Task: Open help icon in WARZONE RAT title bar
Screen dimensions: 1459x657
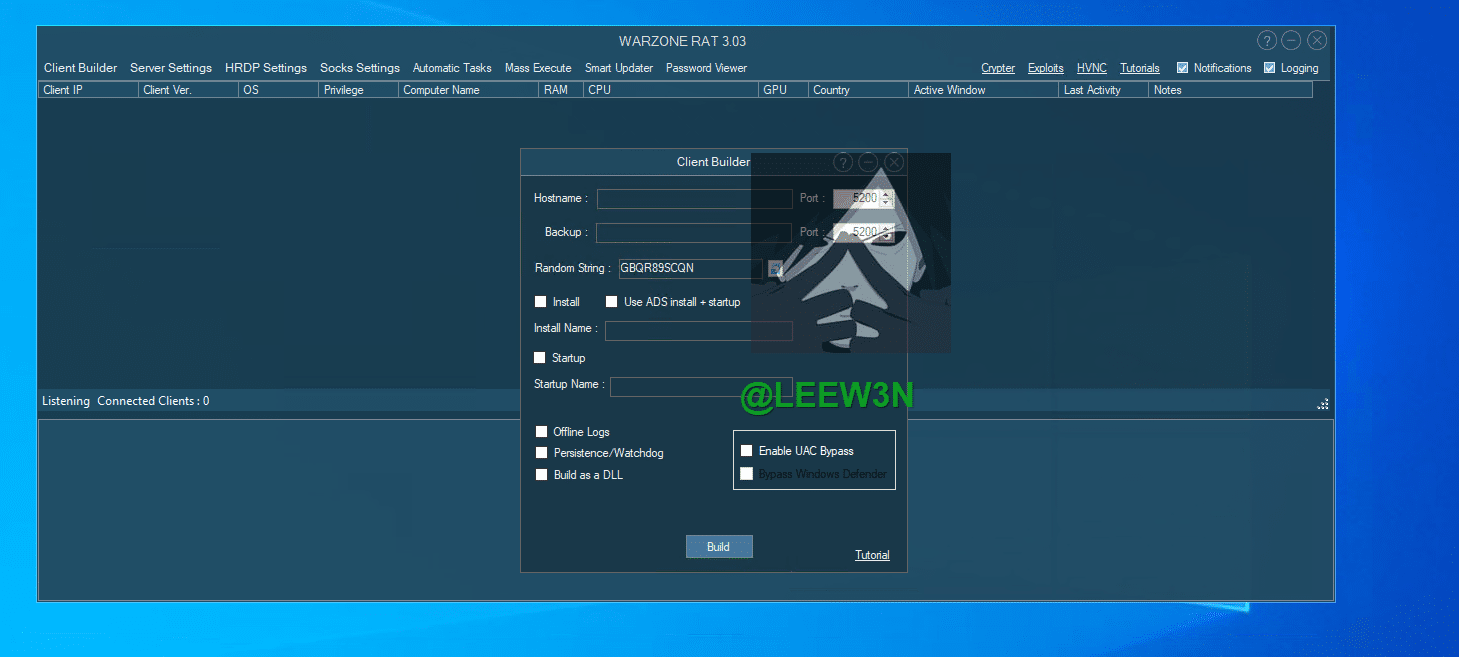Action: [x=1266, y=41]
